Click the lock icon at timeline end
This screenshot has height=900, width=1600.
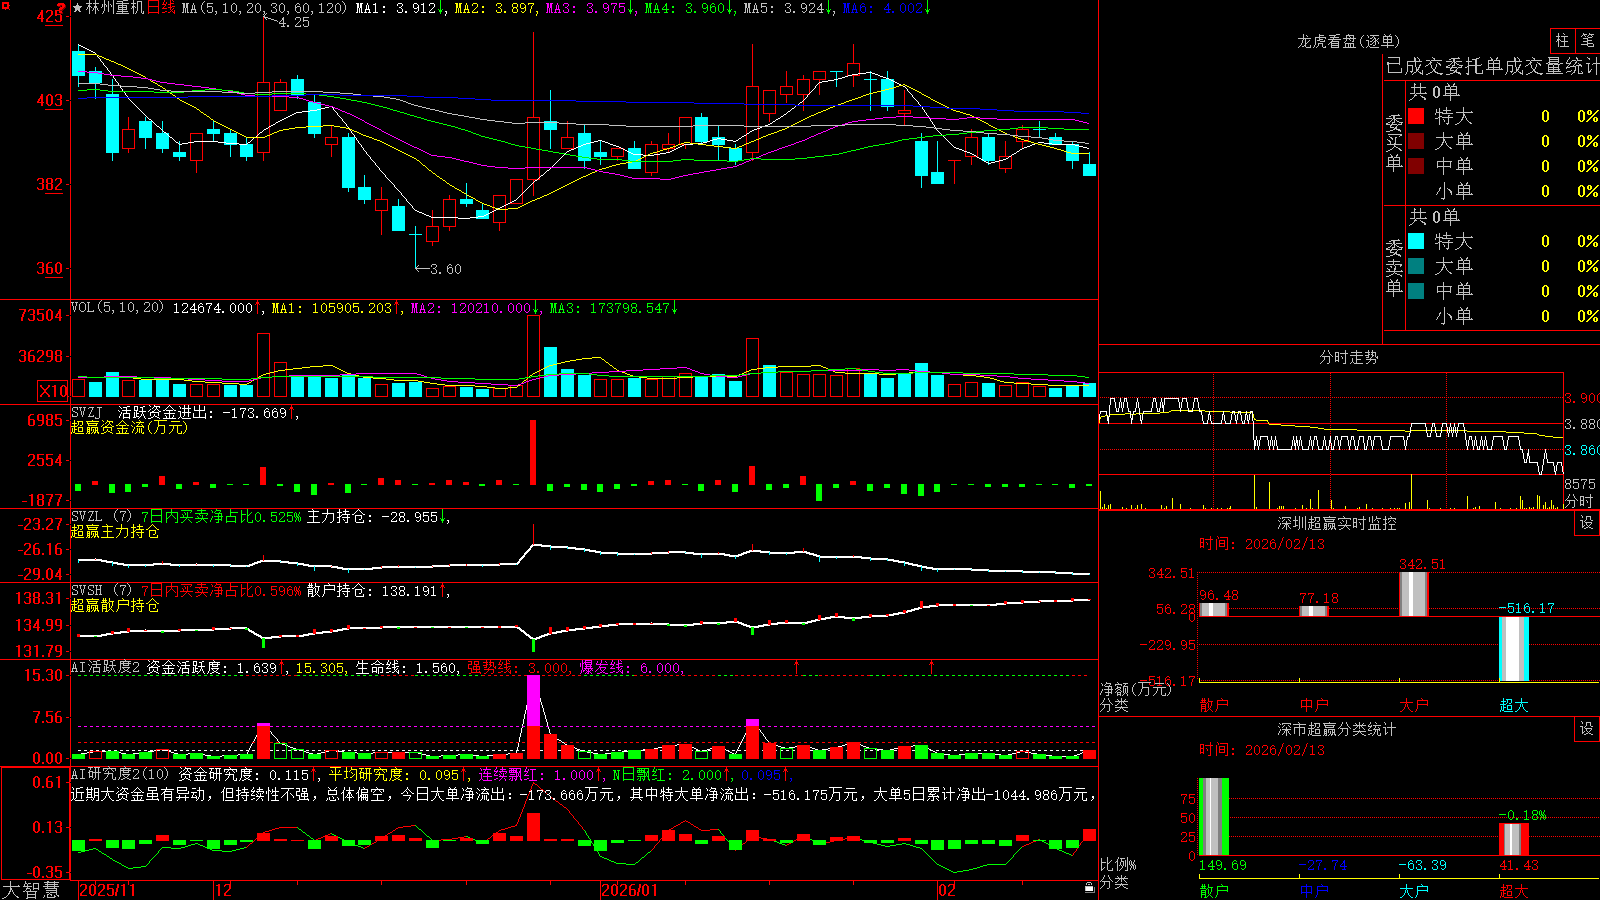click(x=1089, y=888)
